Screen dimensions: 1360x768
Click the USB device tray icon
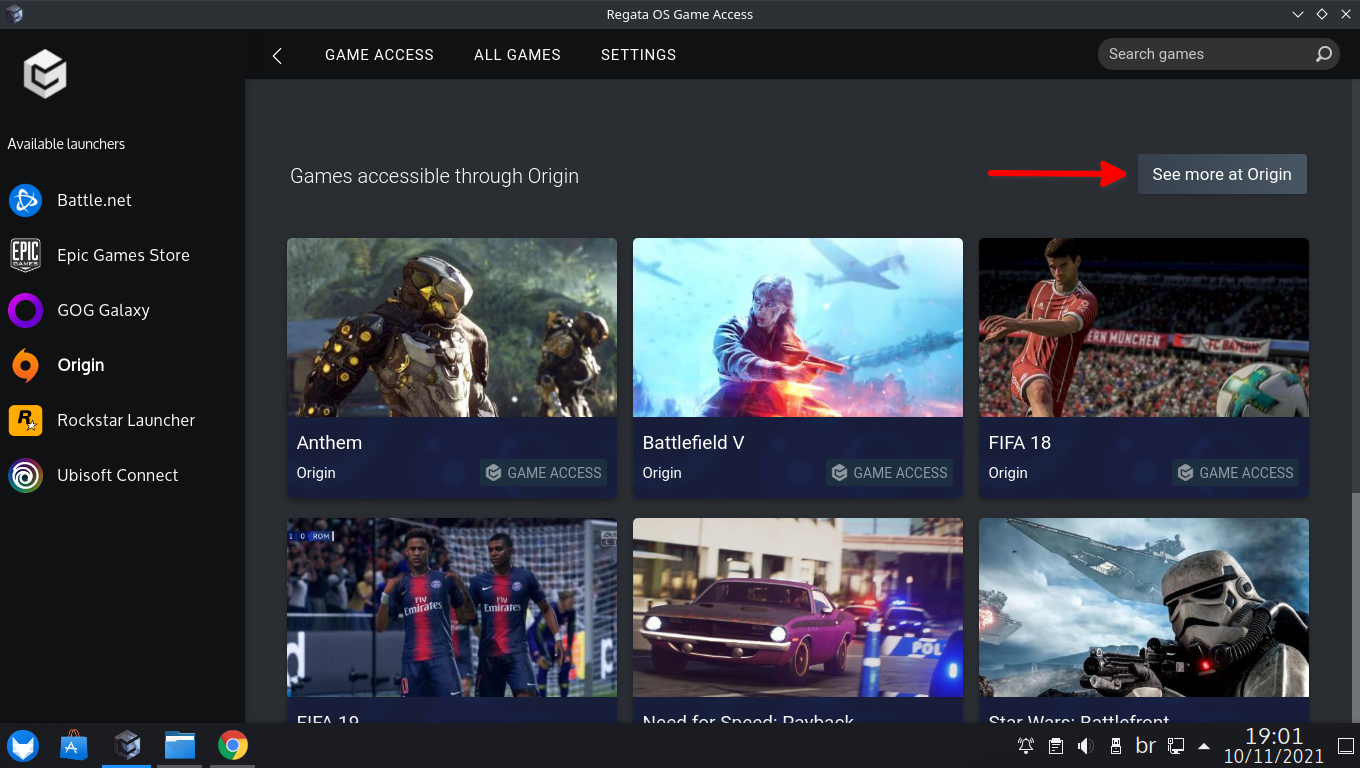pos(1116,746)
